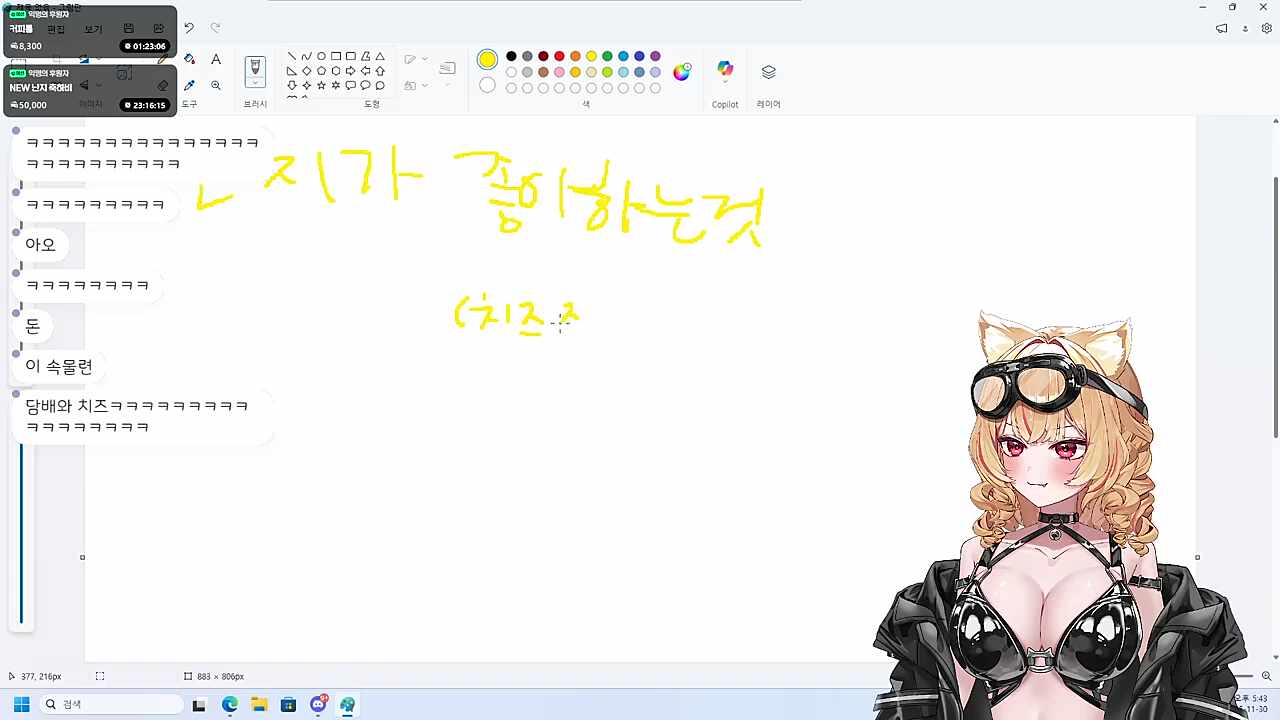Select the text tool in Paint
1280x720 pixels.
pyautogui.click(x=216, y=60)
